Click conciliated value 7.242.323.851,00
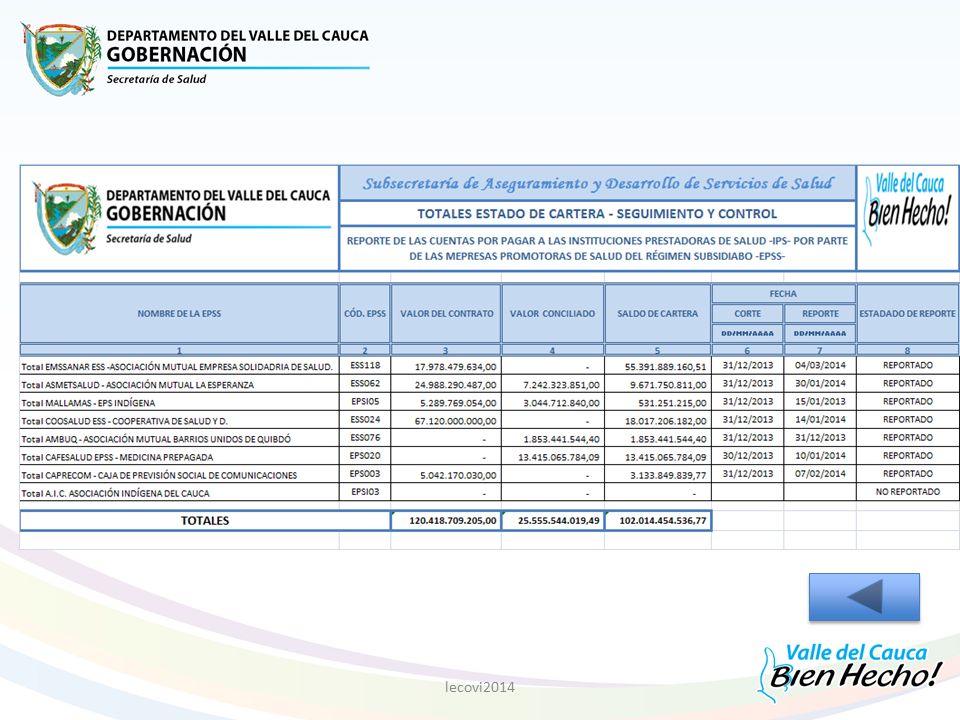The height and width of the screenshot is (720, 960). pyautogui.click(x=561, y=385)
